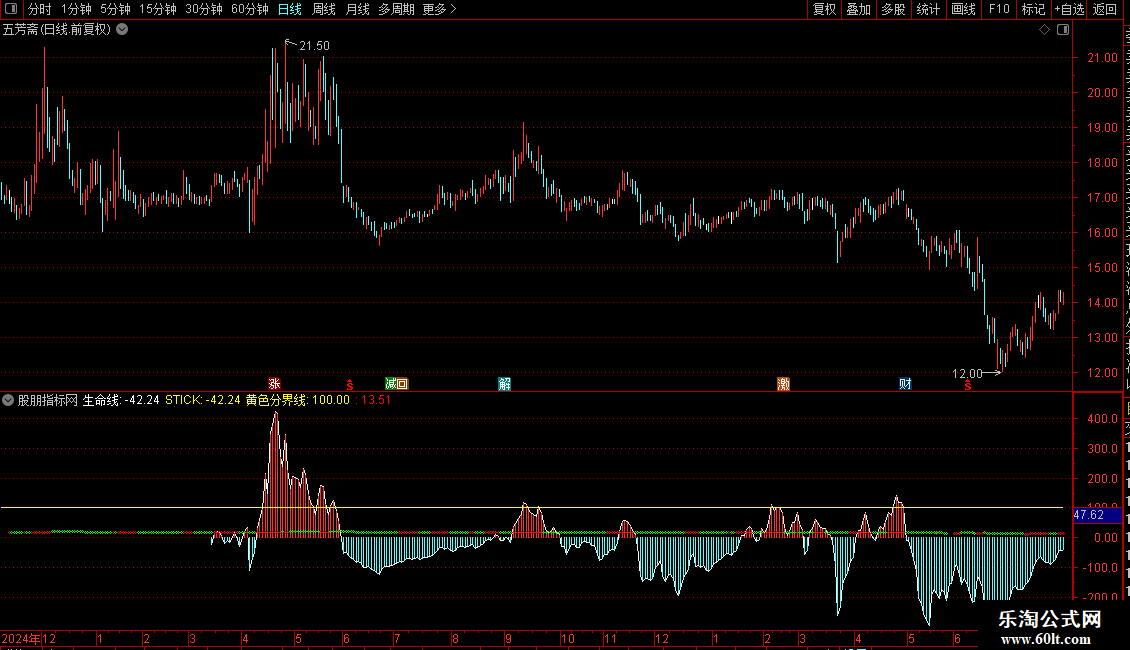Screen dimensions: 1130x650
Task: Toggle the left sidebar panel icon
Action: tap(11, 9)
